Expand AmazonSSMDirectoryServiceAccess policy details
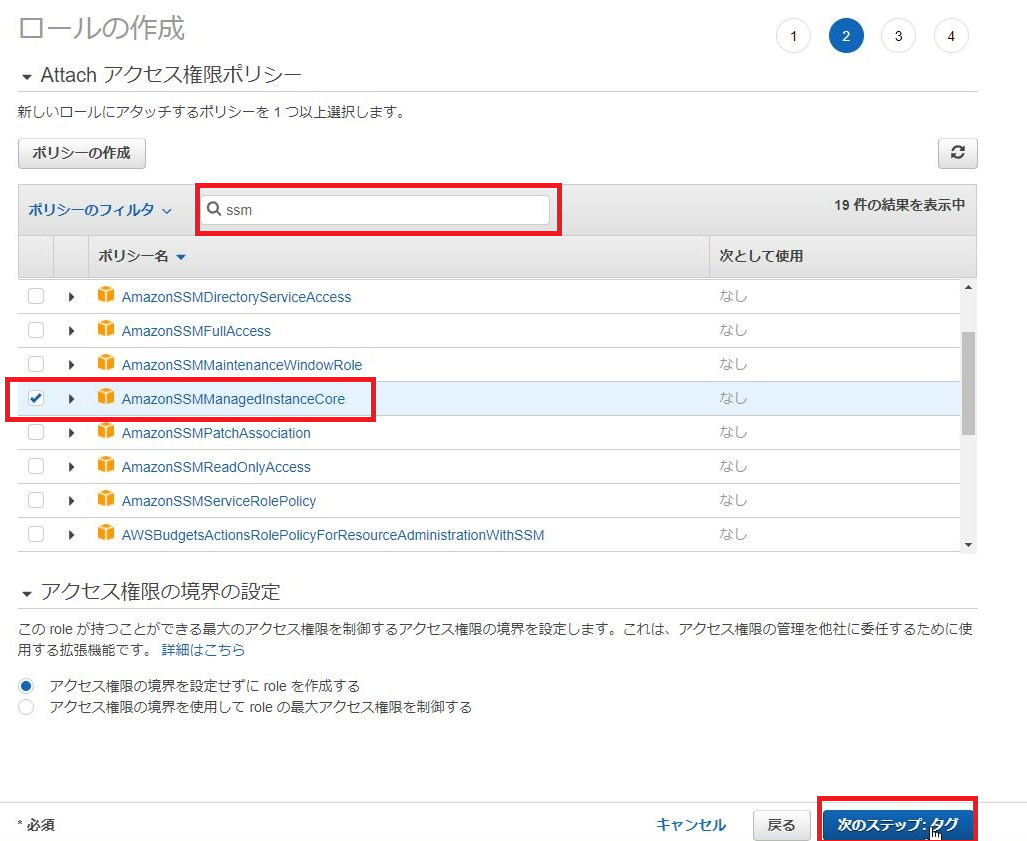Screen dimensions: 1027x841 (71, 297)
